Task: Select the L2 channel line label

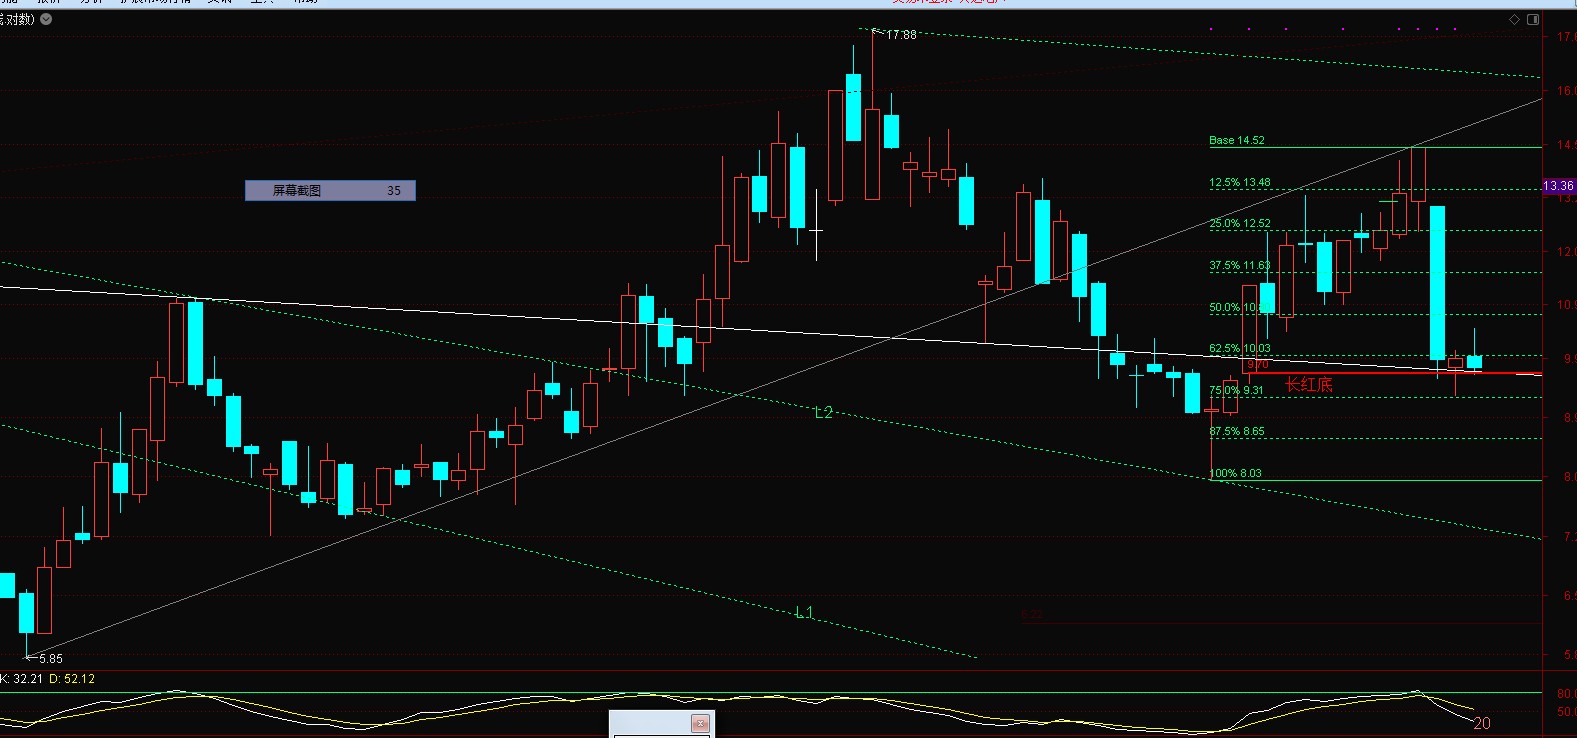Action: [x=823, y=413]
